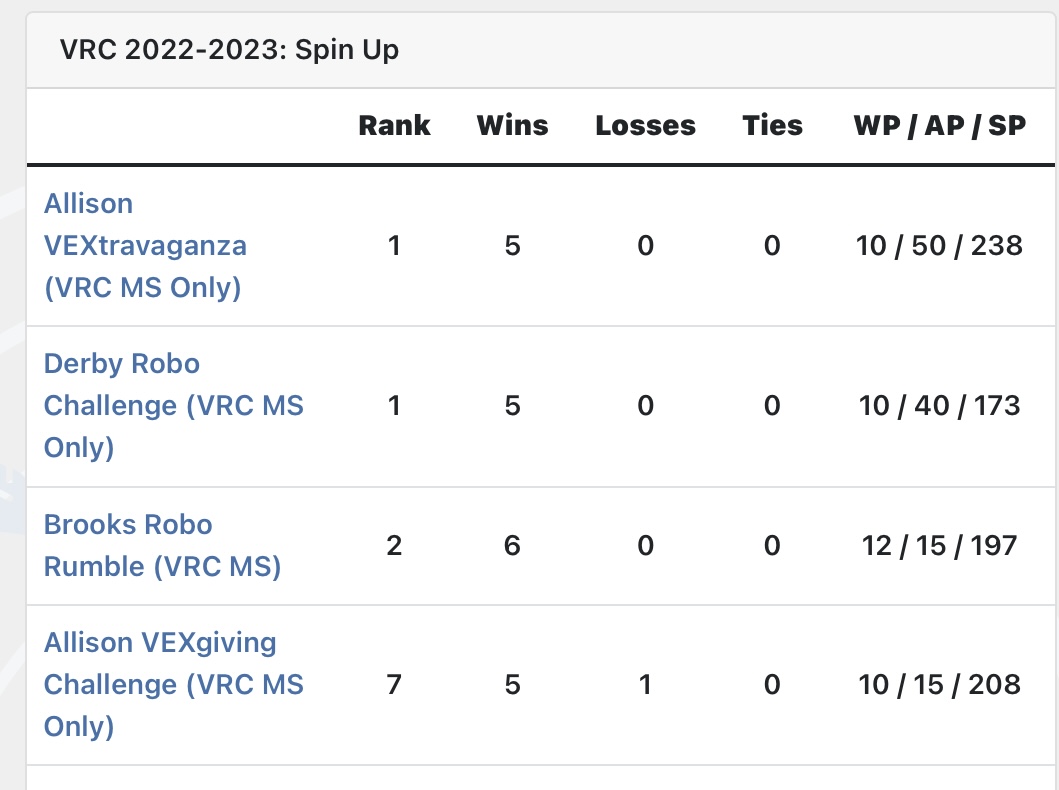The image size is (1059, 790).
Task: Select the VRC 2022-2023: Spin Up panel title
Action: coord(229,50)
